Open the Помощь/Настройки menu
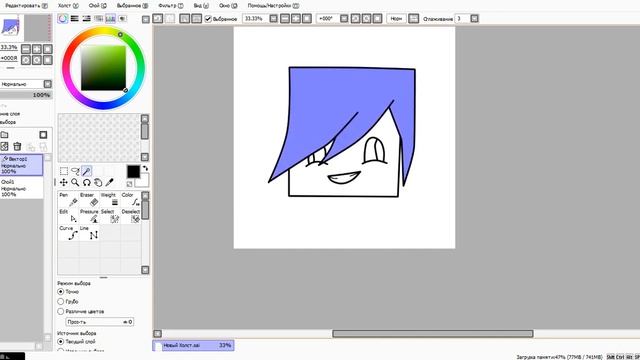Viewport: 640px width, 360px height. pyautogui.click(x=273, y=6)
